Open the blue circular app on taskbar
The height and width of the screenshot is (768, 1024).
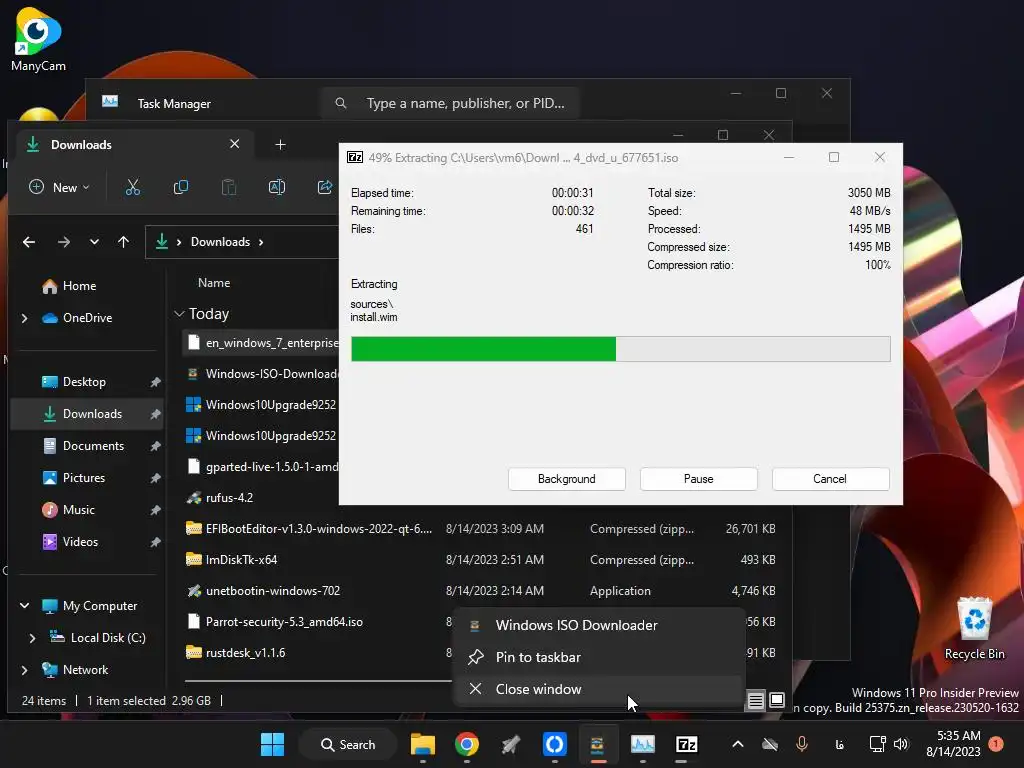pyautogui.click(x=554, y=744)
